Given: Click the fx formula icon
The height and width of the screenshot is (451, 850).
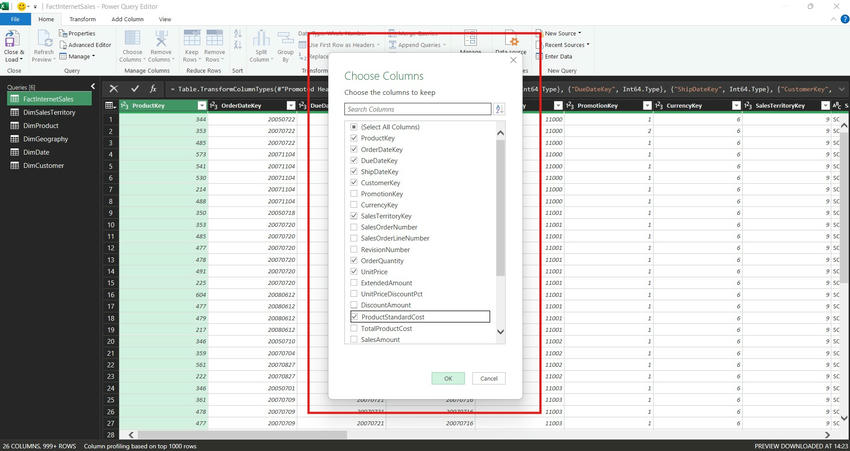Looking at the screenshot, I should [x=153, y=89].
